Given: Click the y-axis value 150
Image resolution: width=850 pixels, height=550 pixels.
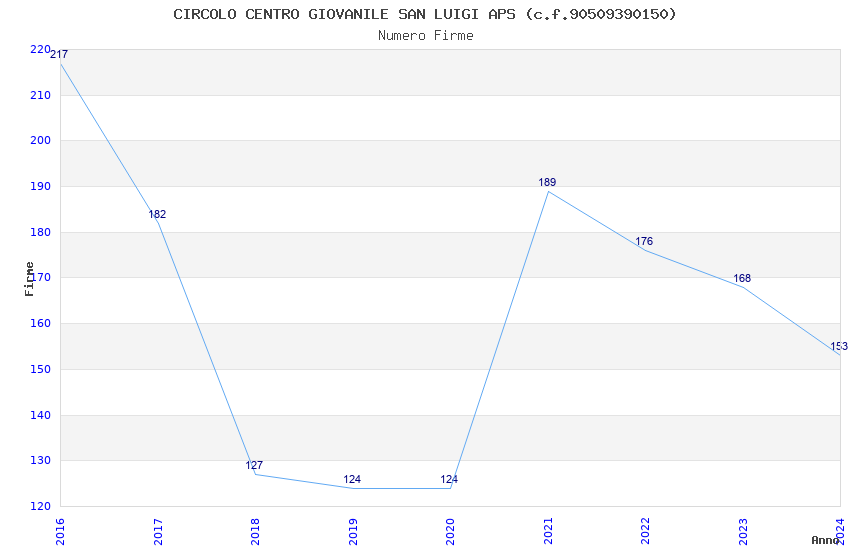Looking at the screenshot, I should click(41, 369).
